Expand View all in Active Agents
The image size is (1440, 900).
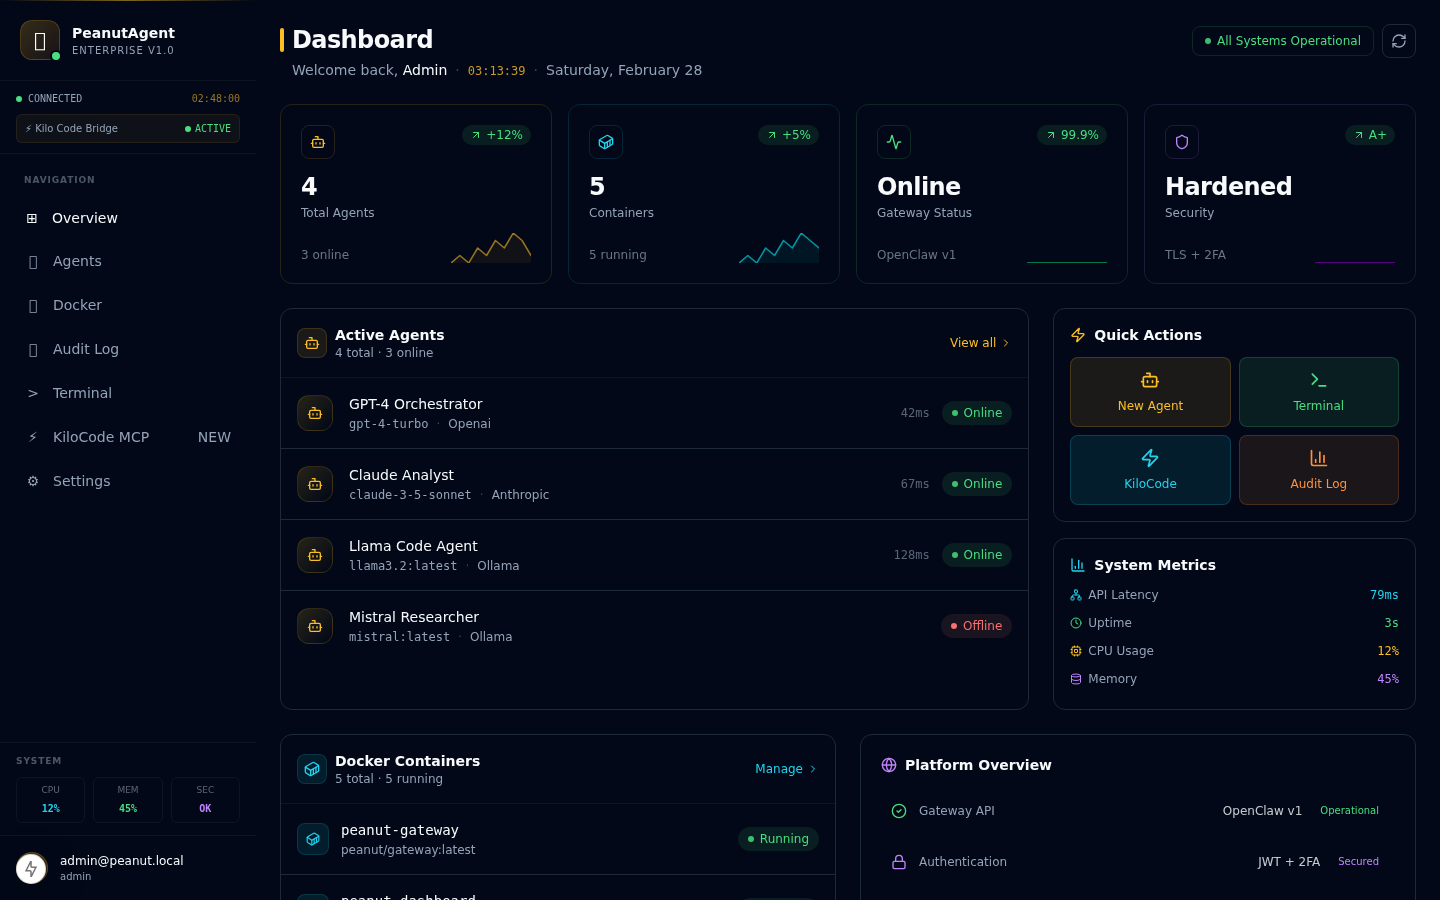point(979,342)
